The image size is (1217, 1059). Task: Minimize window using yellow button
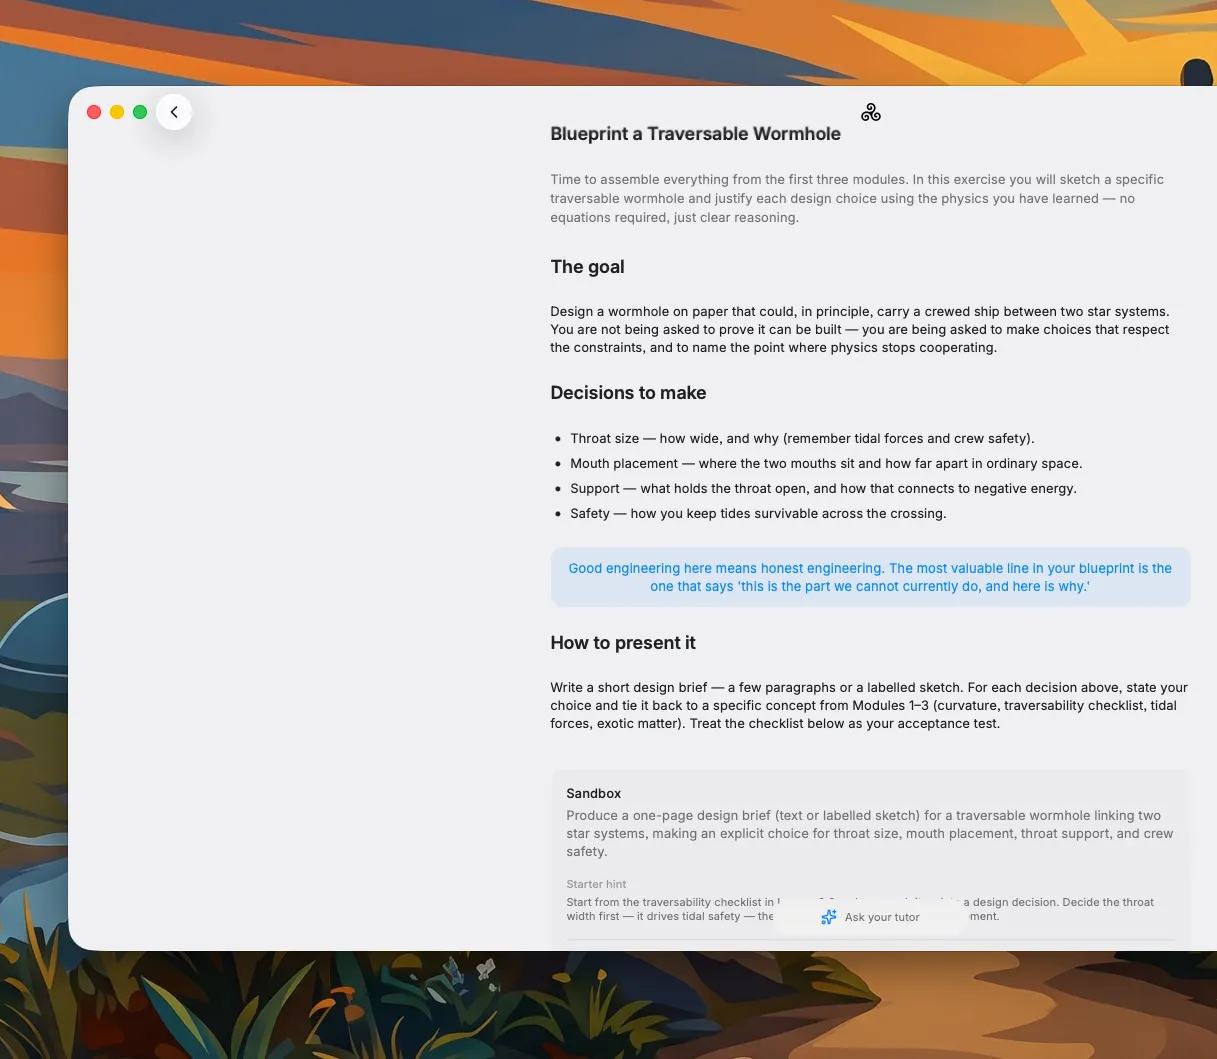click(x=117, y=112)
